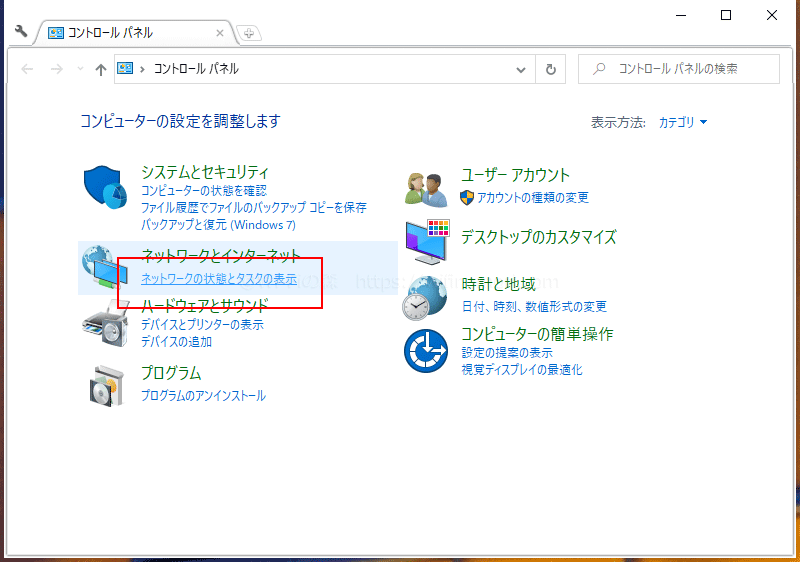Viewport: 800px width, 562px height.
Task: Close the コントロール パネル tab
Action: (220, 33)
